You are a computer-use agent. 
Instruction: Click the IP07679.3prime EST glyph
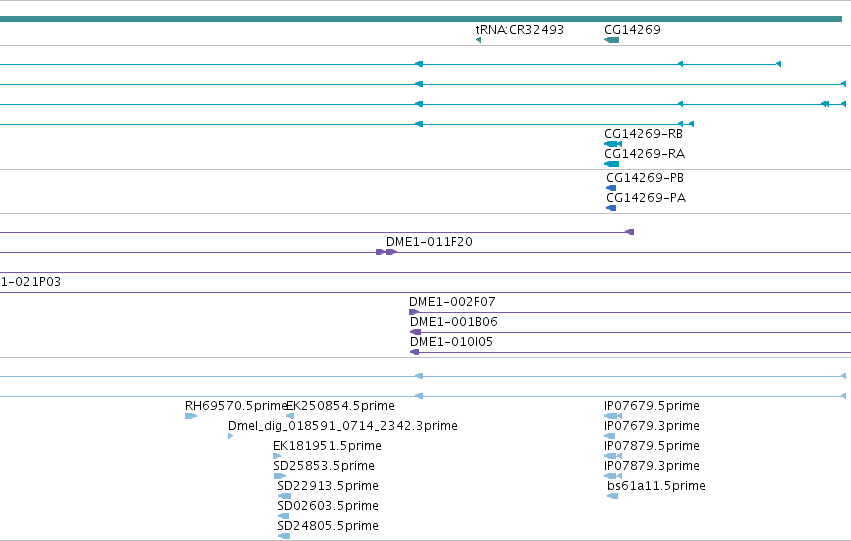click(609, 436)
